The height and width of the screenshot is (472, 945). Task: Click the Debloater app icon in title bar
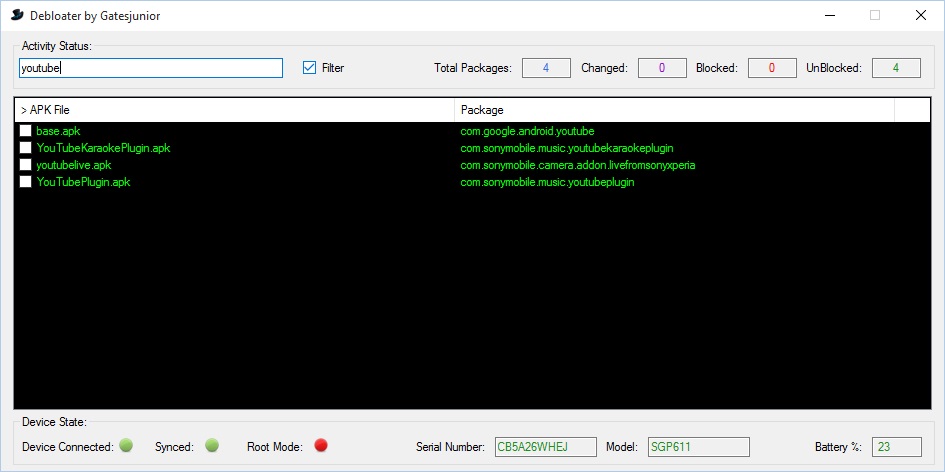tap(17, 16)
